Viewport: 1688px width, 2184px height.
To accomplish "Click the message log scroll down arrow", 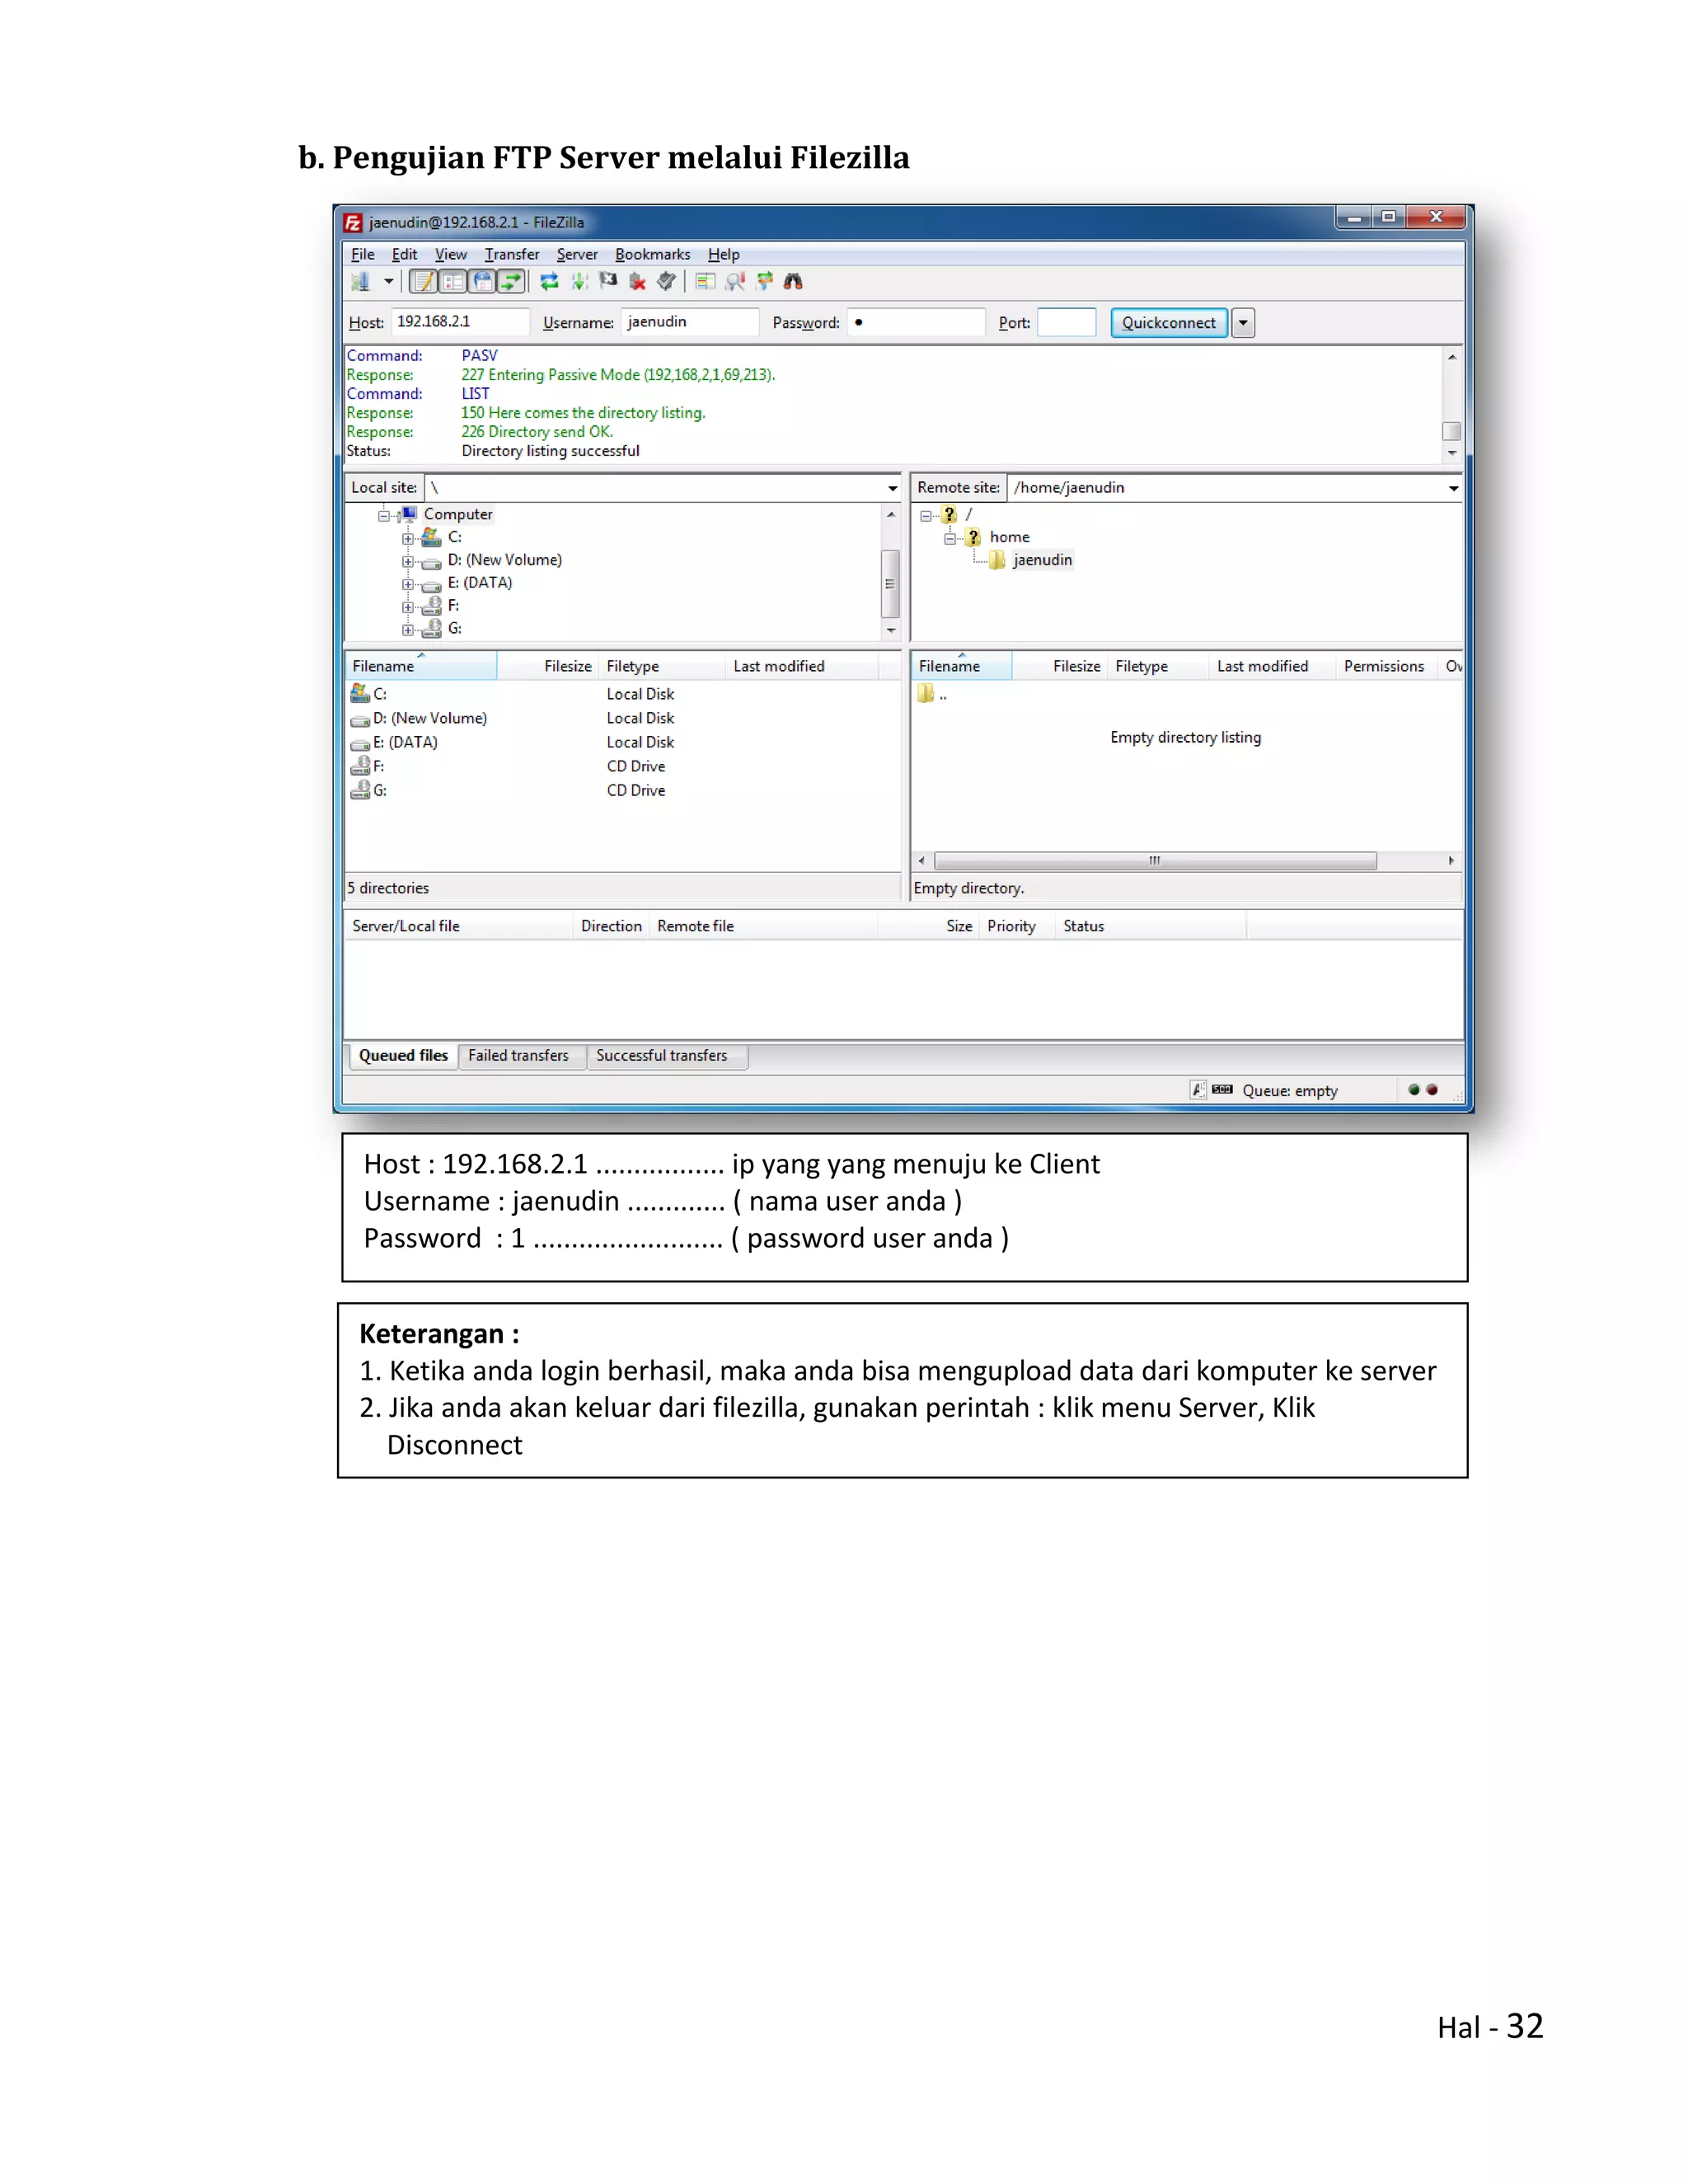I will click(1452, 453).
